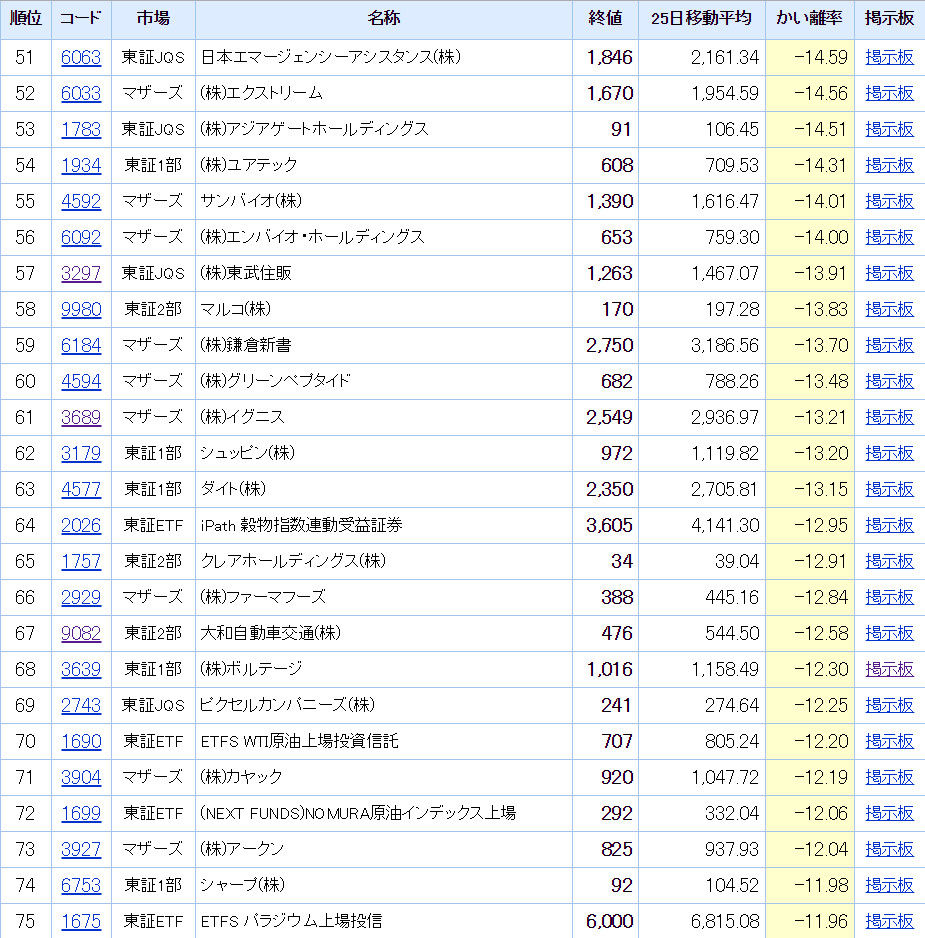Open stock code 1757 link
This screenshot has width=925, height=938.
(x=81, y=561)
